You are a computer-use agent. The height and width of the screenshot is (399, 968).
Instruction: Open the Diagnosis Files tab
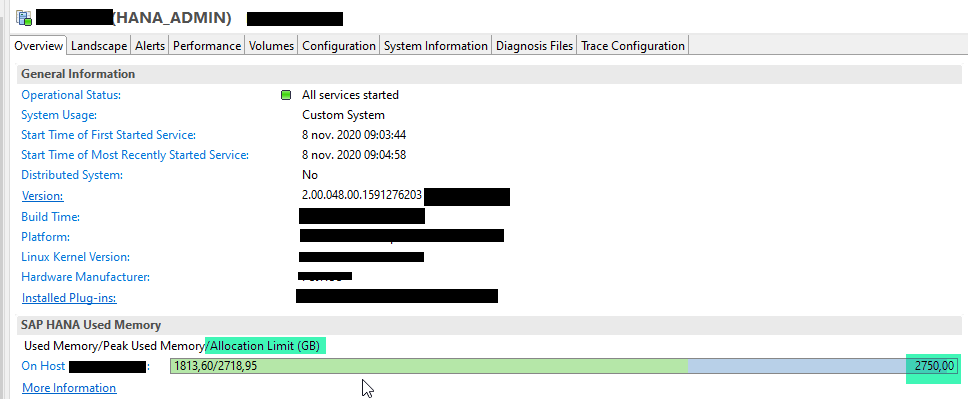[x=535, y=46]
